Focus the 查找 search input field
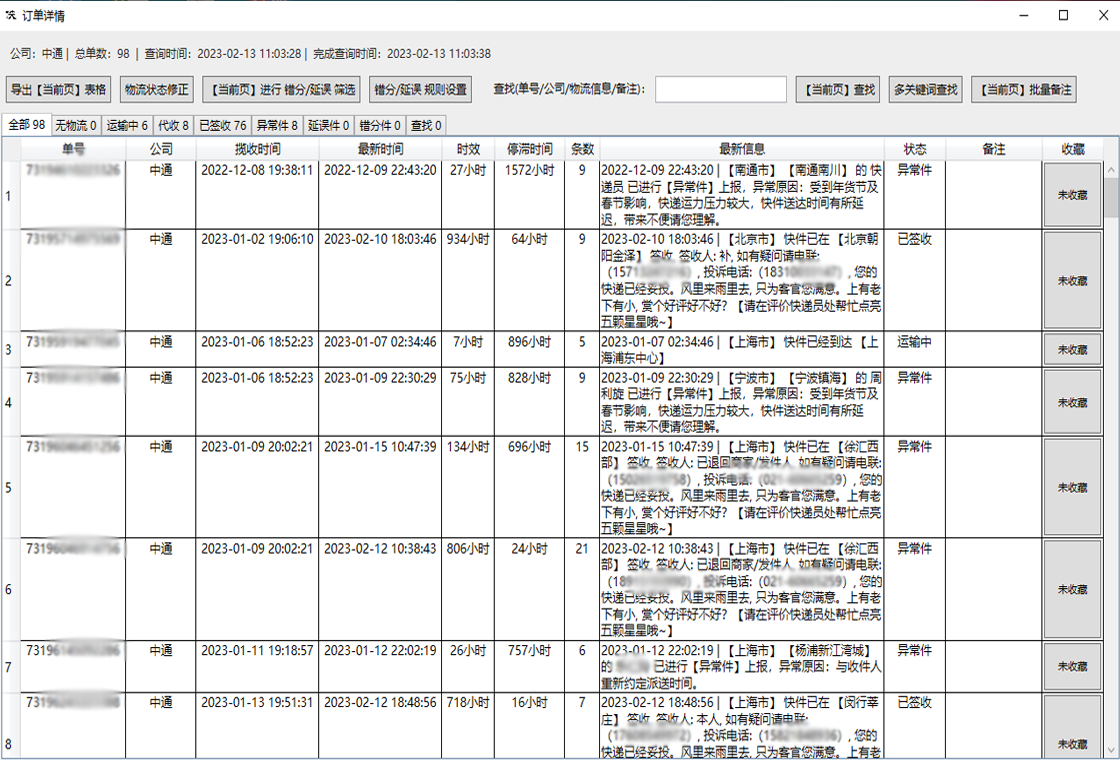1120x760 pixels. point(720,89)
